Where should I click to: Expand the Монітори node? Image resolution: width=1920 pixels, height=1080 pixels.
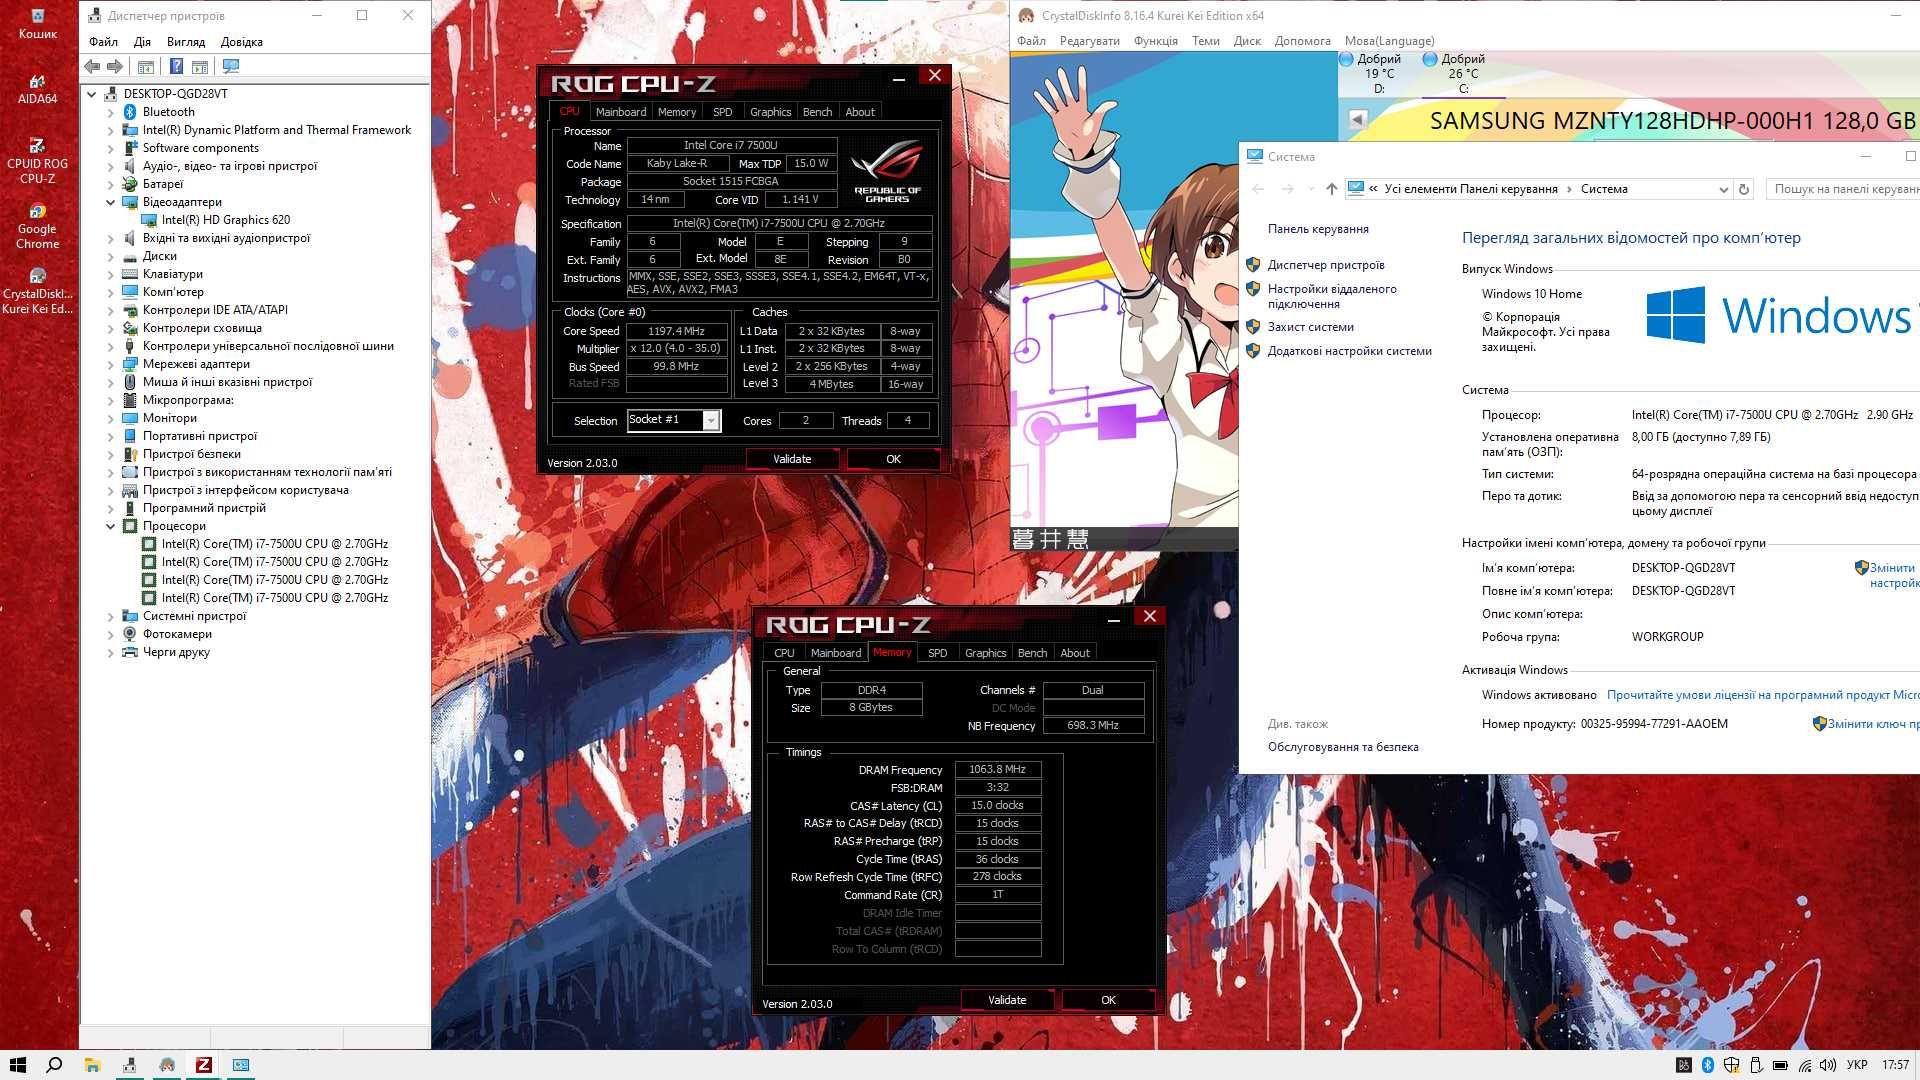coord(111,418)
